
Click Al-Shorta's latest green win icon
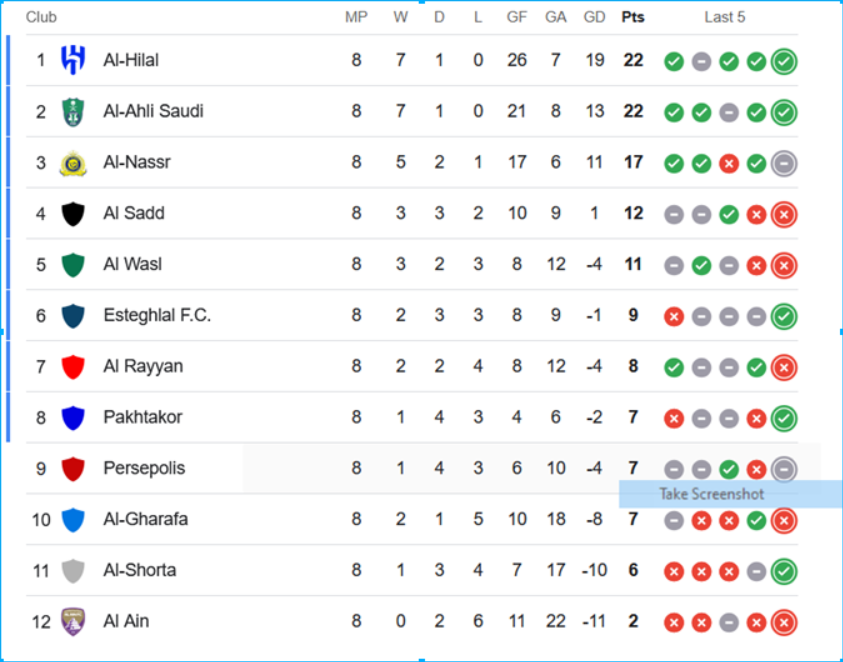coord(784,572)
